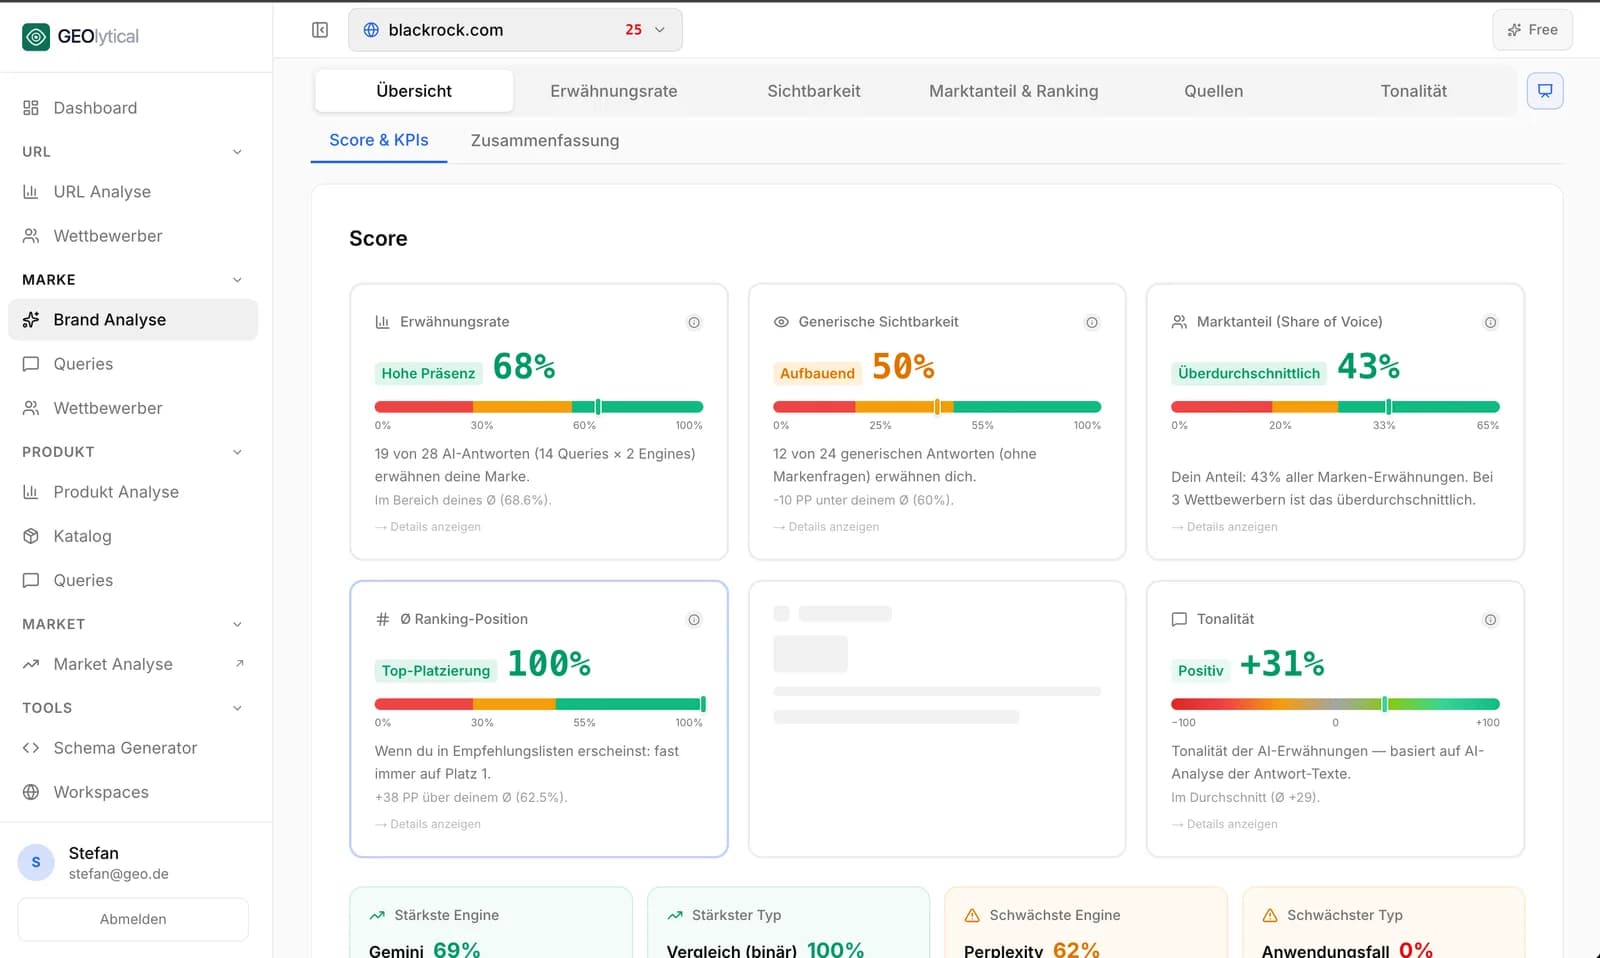Open Details anzeigen in Tonalität card
Screen dimensions: 1600x958
tap(1224, 824)
